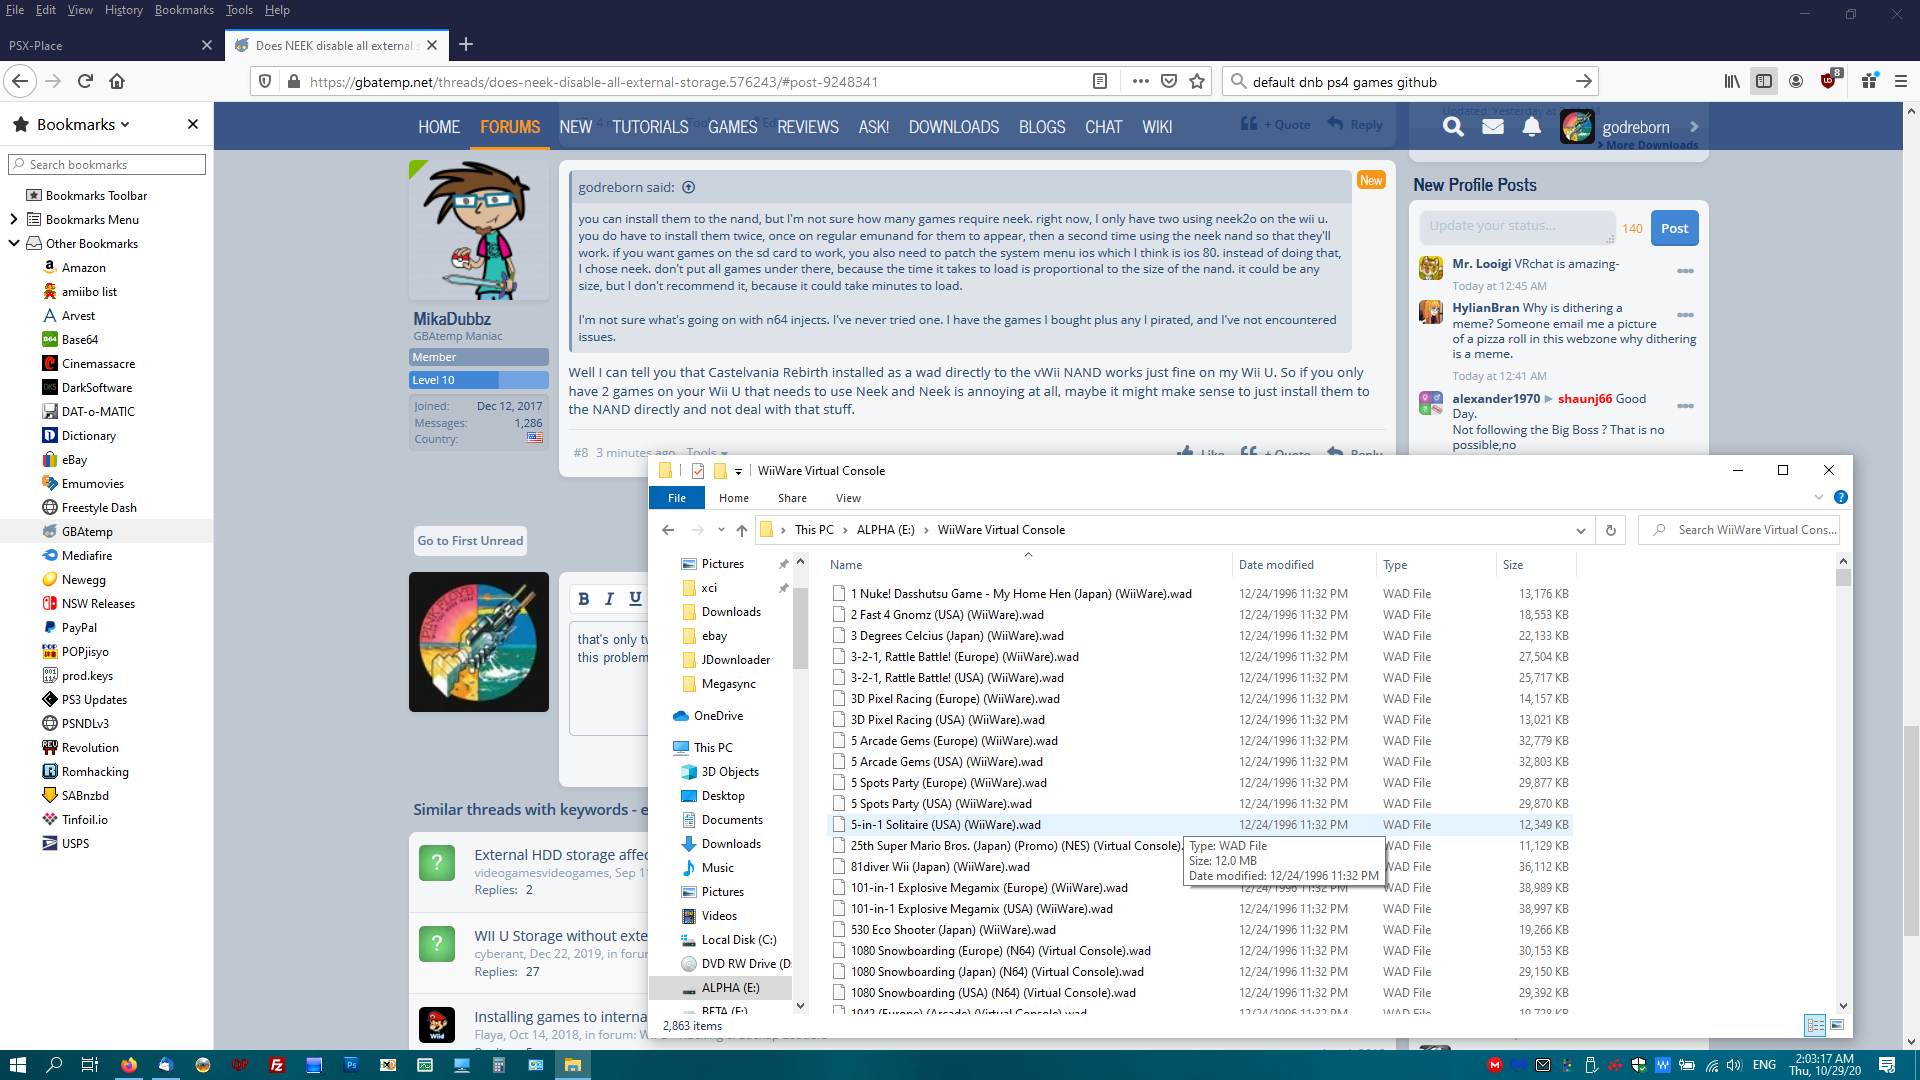
Task: Reload the current GBAtemp page
Action: pyautogui.click(x=85, y=82)
